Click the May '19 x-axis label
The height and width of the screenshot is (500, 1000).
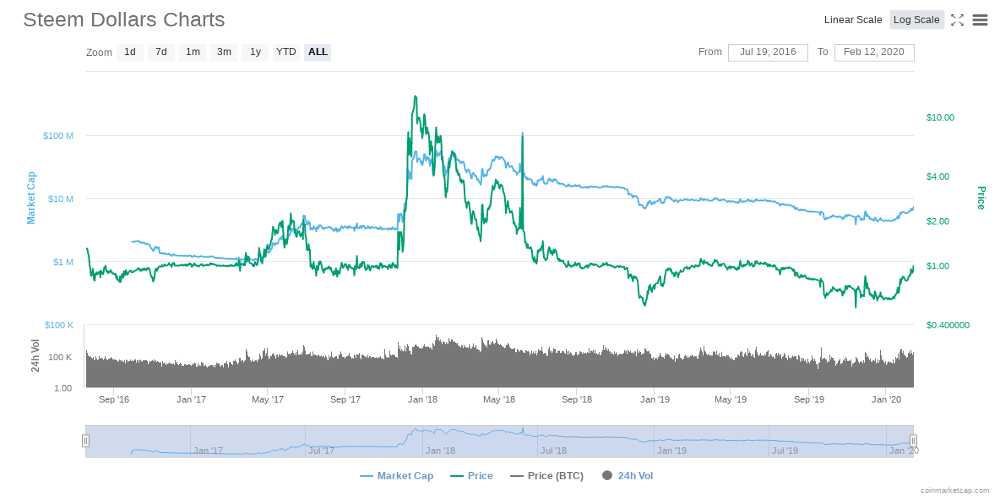pyautogui.click(x=731, y=400)
